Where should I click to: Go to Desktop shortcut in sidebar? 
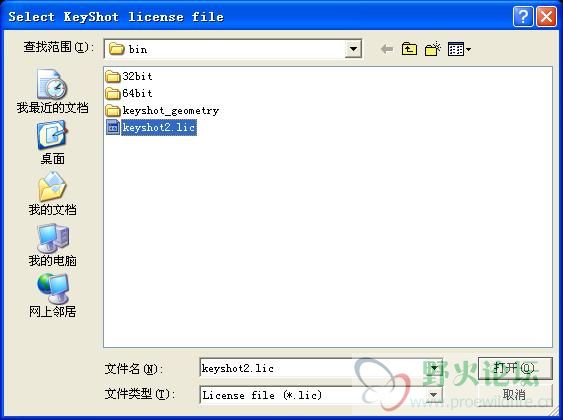point(52,143)
